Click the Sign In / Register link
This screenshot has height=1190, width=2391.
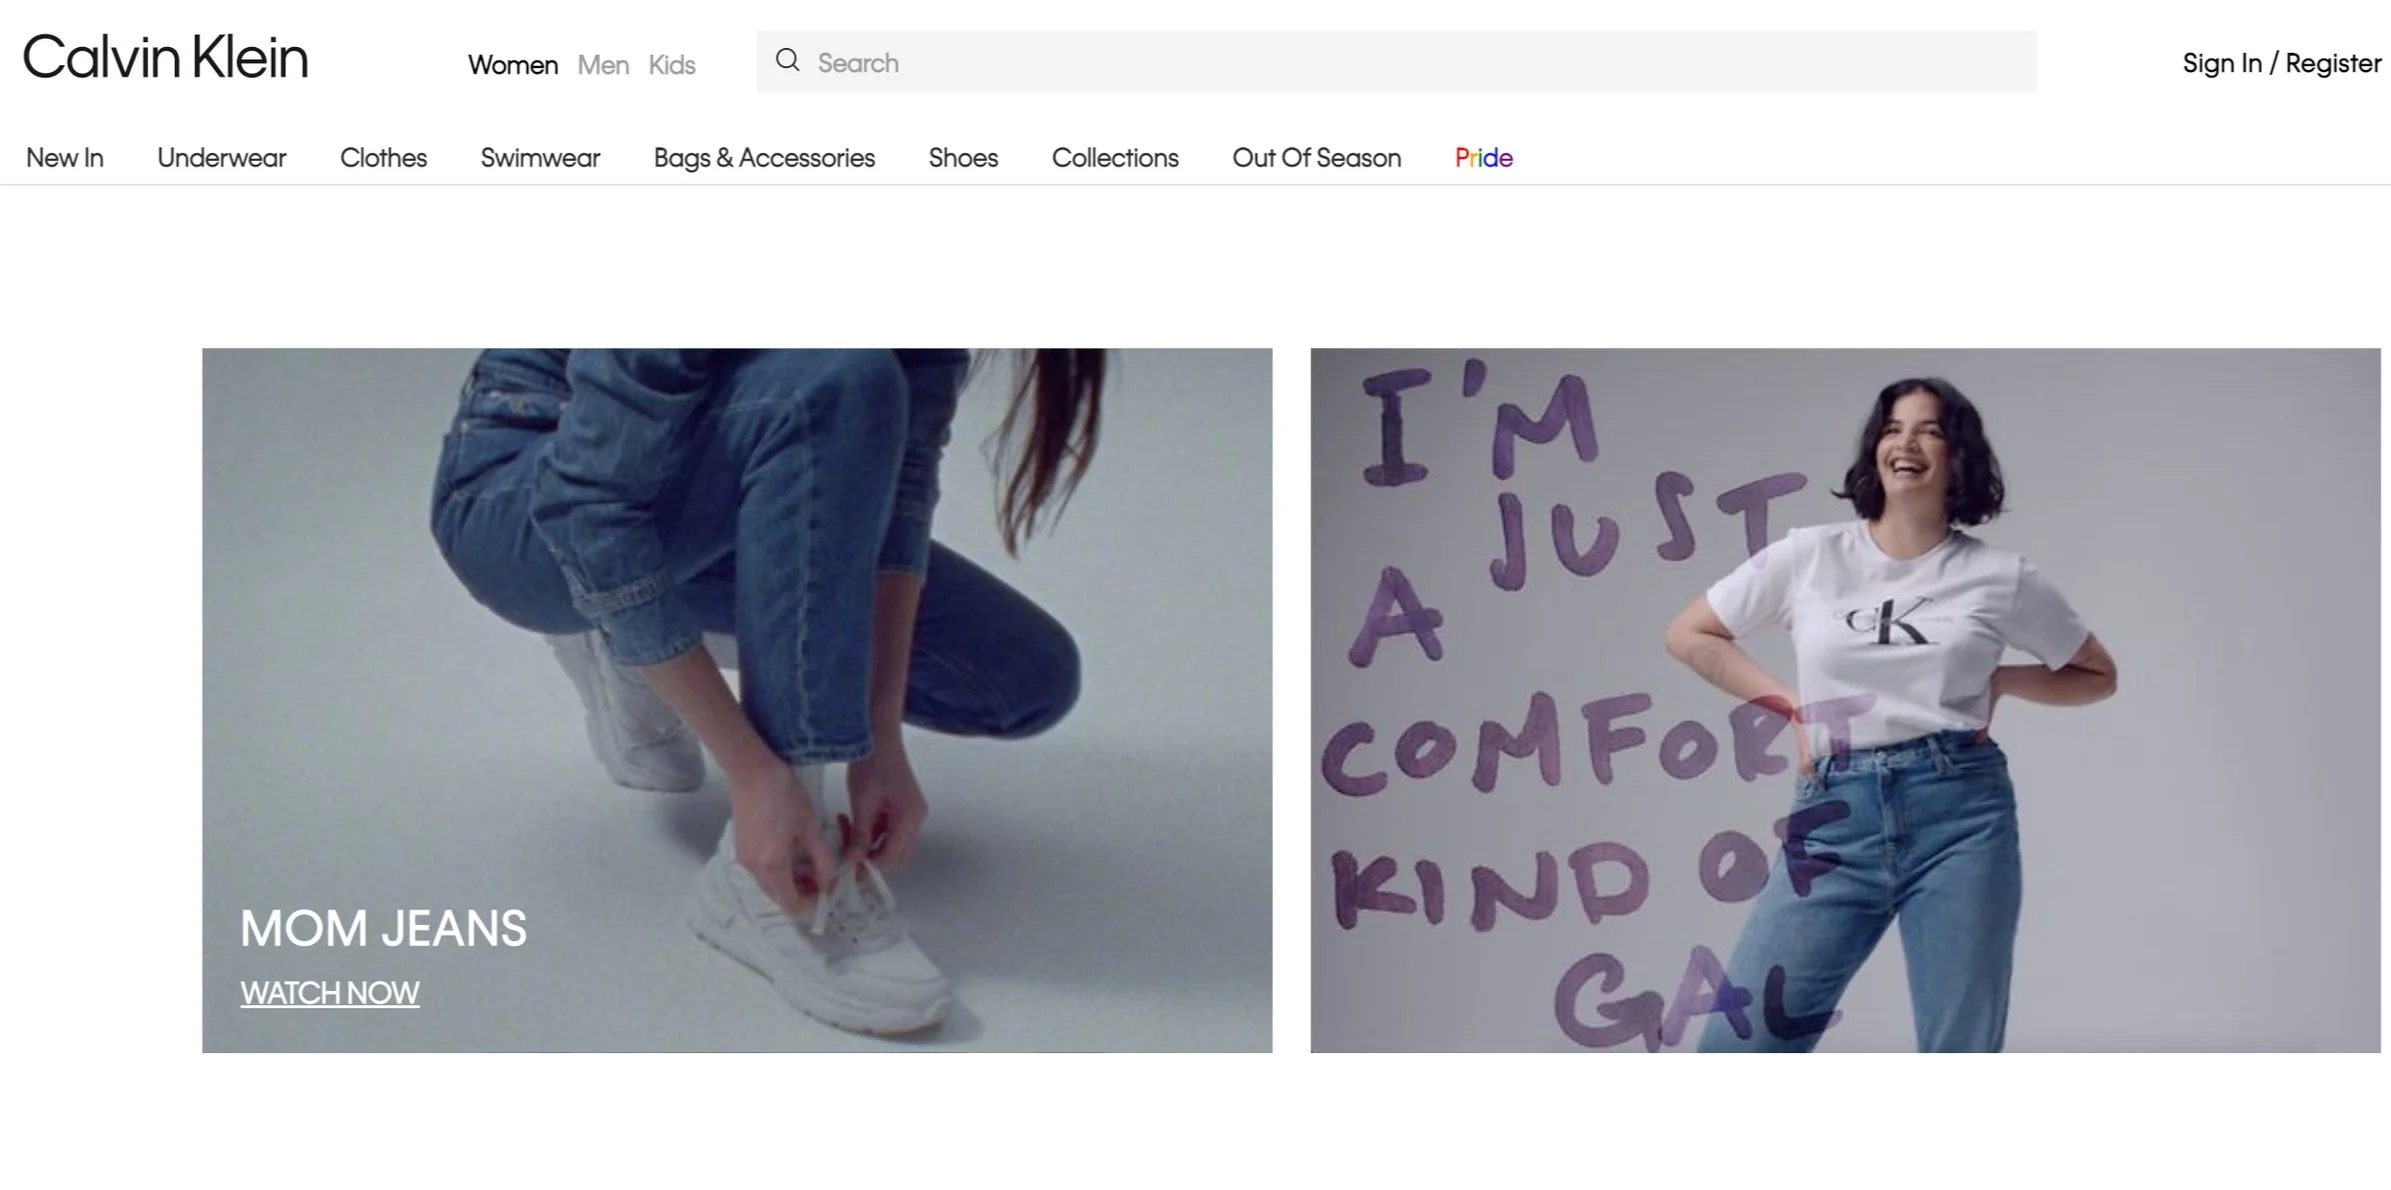pos(2281,63)
